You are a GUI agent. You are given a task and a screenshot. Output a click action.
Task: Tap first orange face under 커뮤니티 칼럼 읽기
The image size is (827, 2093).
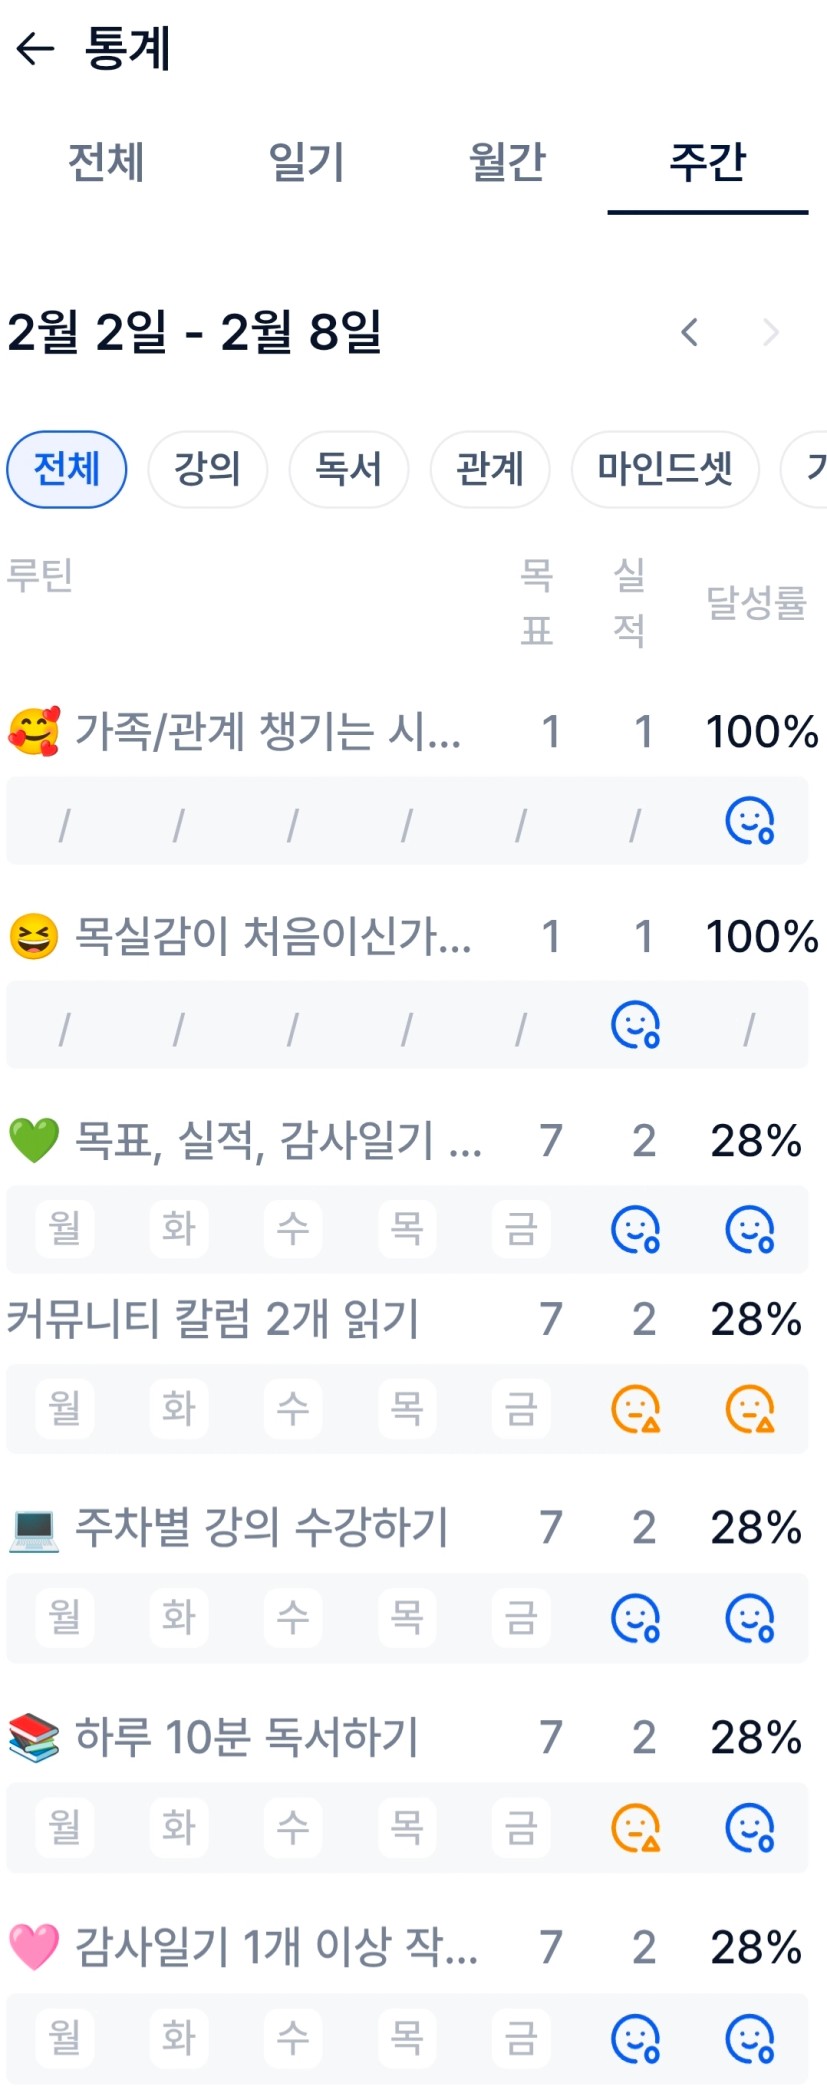tap(635, 1409)
